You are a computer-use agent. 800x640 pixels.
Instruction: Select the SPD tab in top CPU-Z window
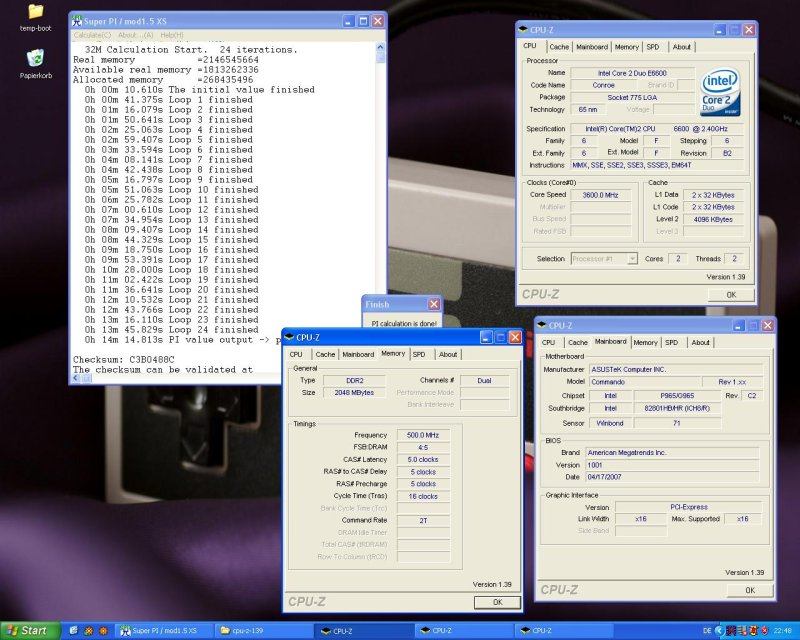[x=653, y=47]
